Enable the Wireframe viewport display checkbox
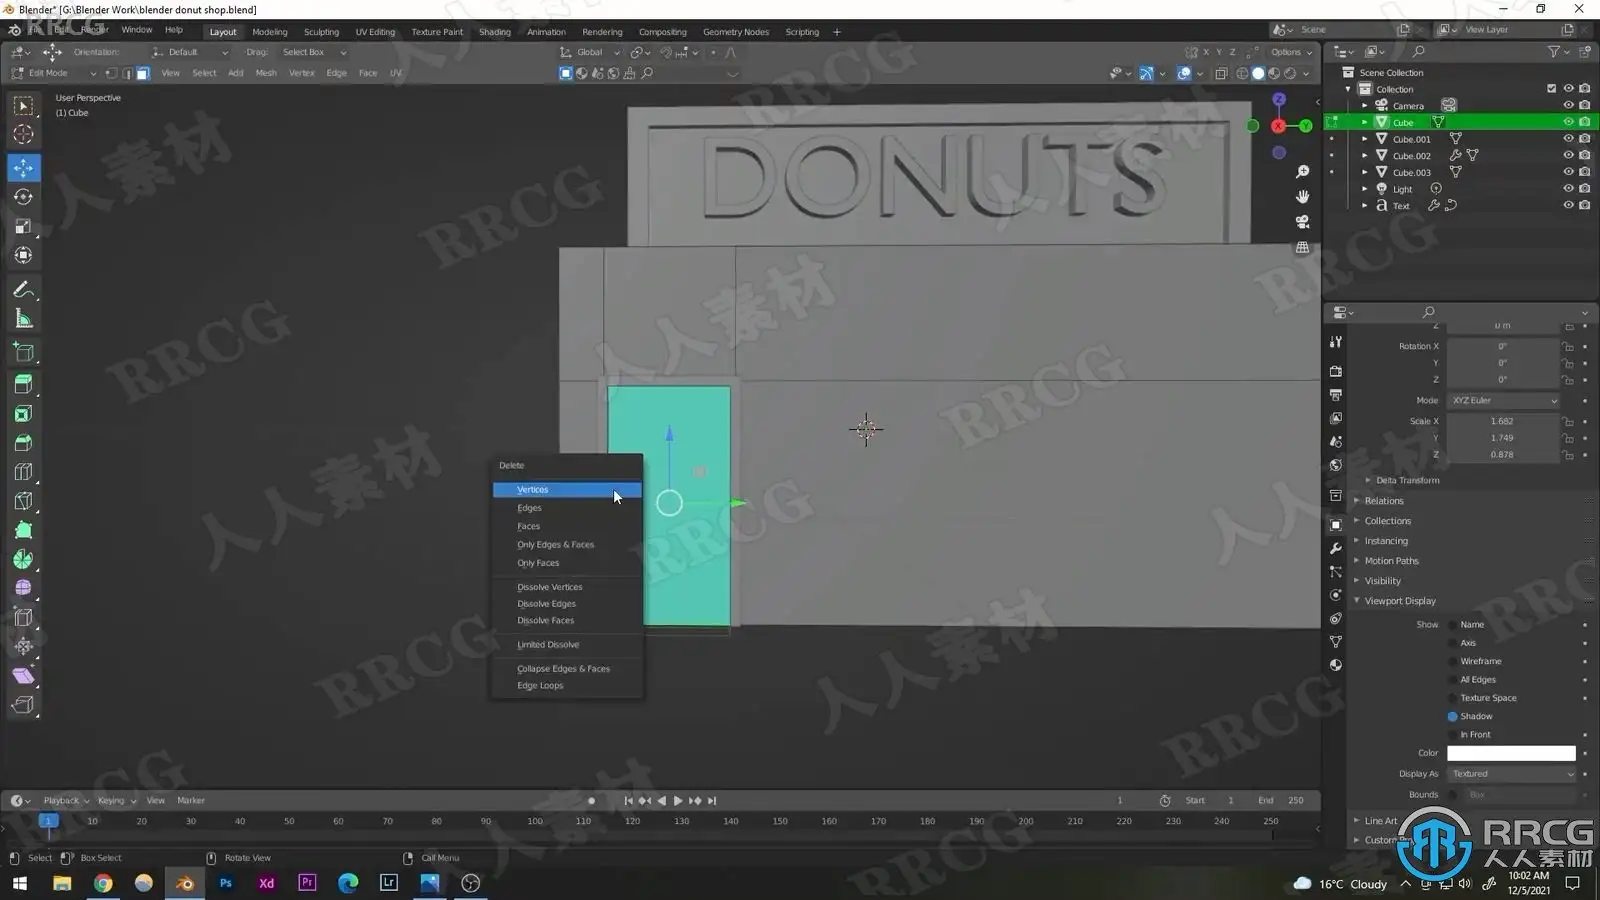This screenshot has width=1600, height=900. 1452,661
